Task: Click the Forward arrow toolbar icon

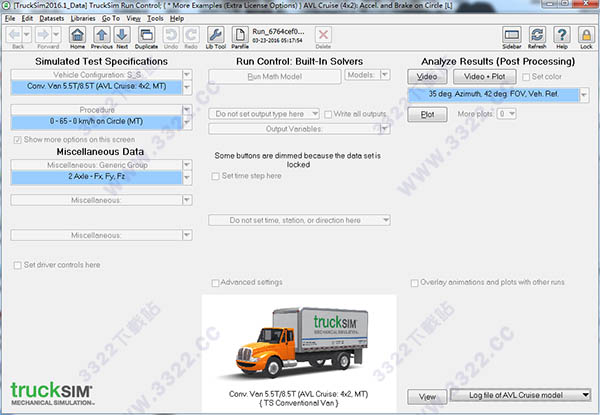Action: (43, 35)
